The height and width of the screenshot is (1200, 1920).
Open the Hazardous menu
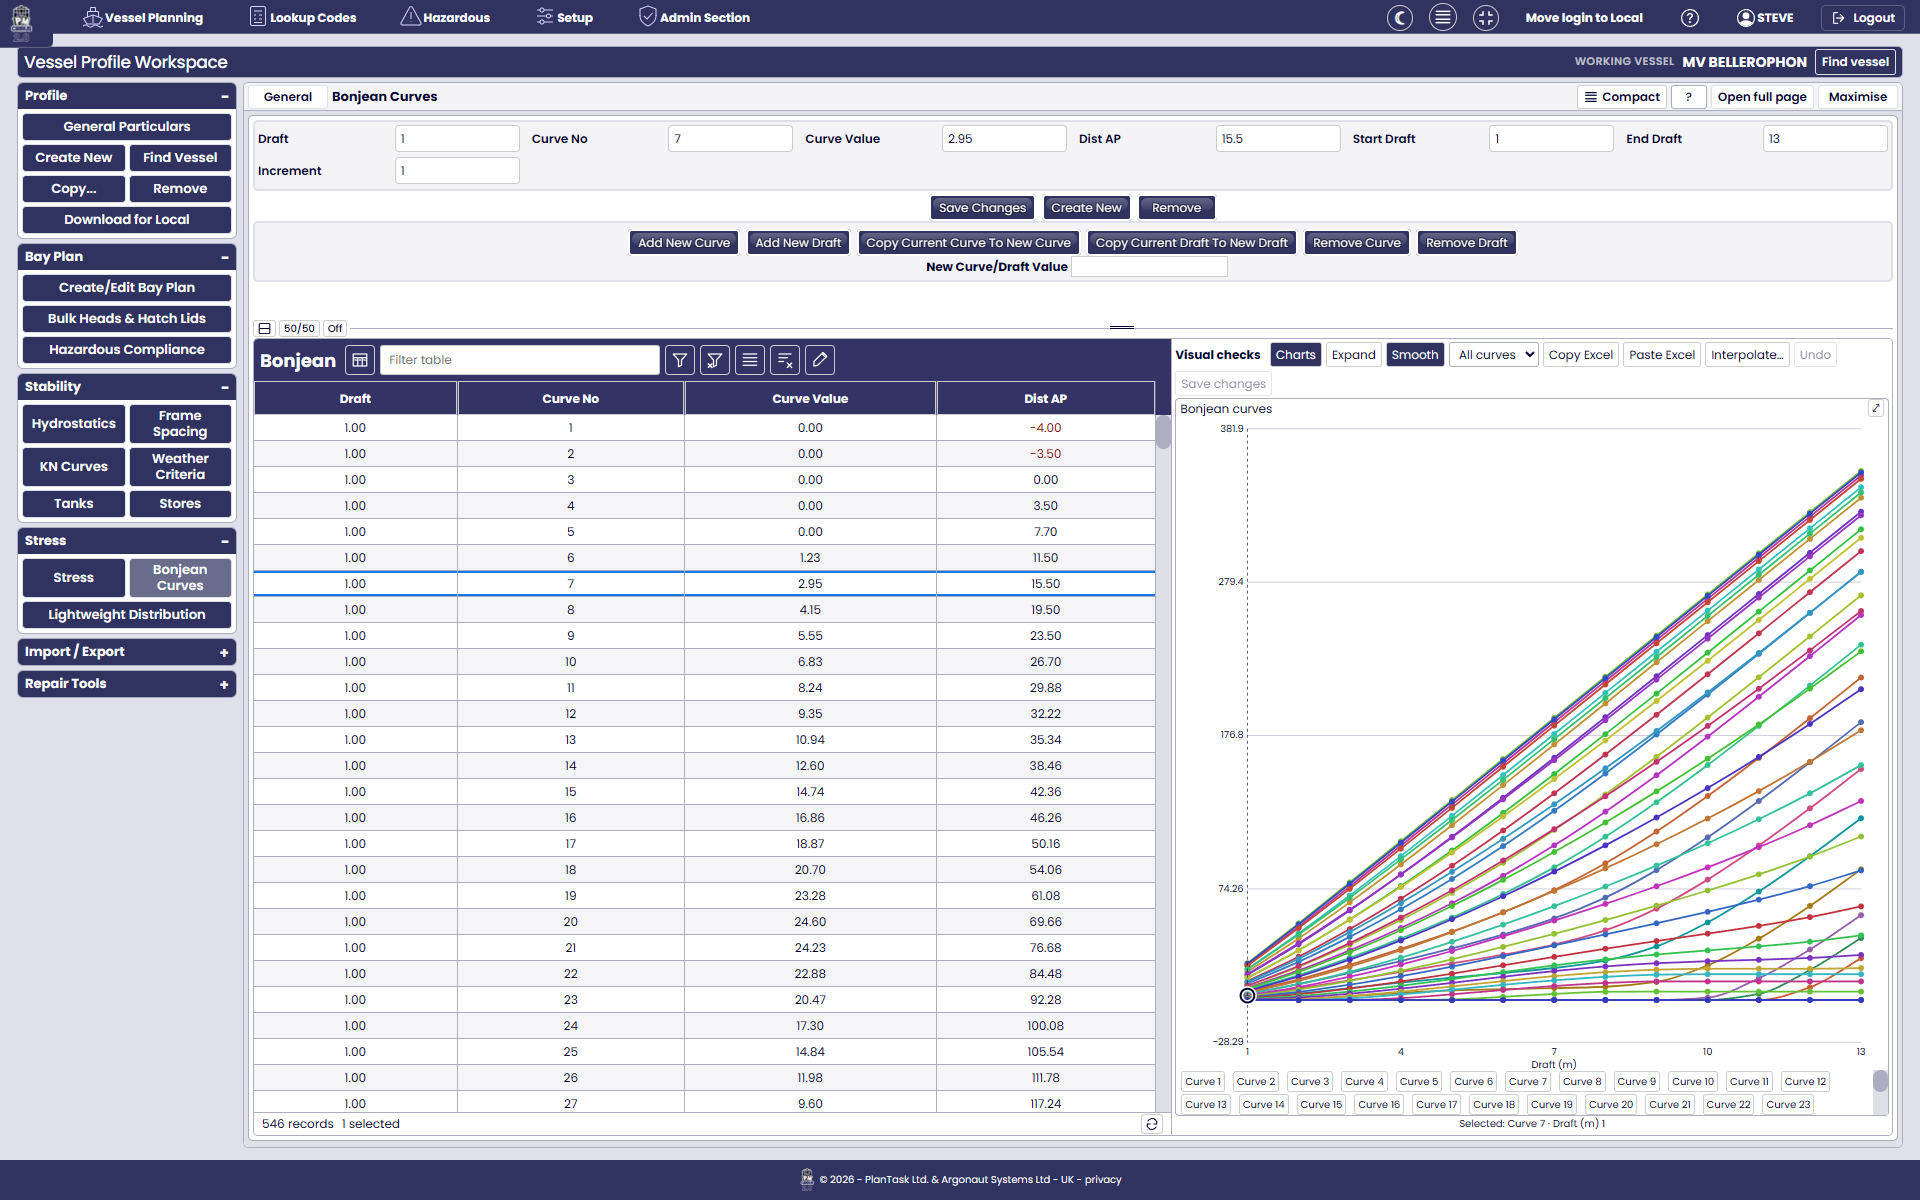coord(445,18)
